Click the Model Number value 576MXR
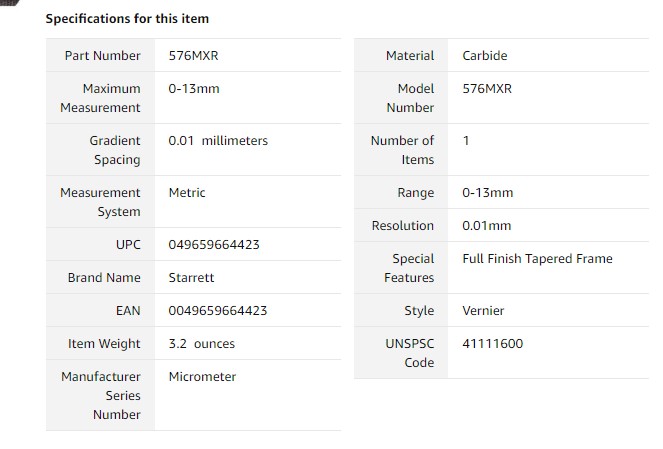The image size is (663, 449). click(x=487, y=89)
